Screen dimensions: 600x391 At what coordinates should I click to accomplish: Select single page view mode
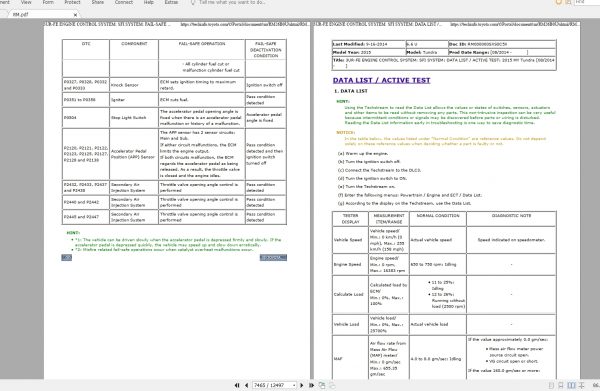pyautogui.click(x=551, y=385)
